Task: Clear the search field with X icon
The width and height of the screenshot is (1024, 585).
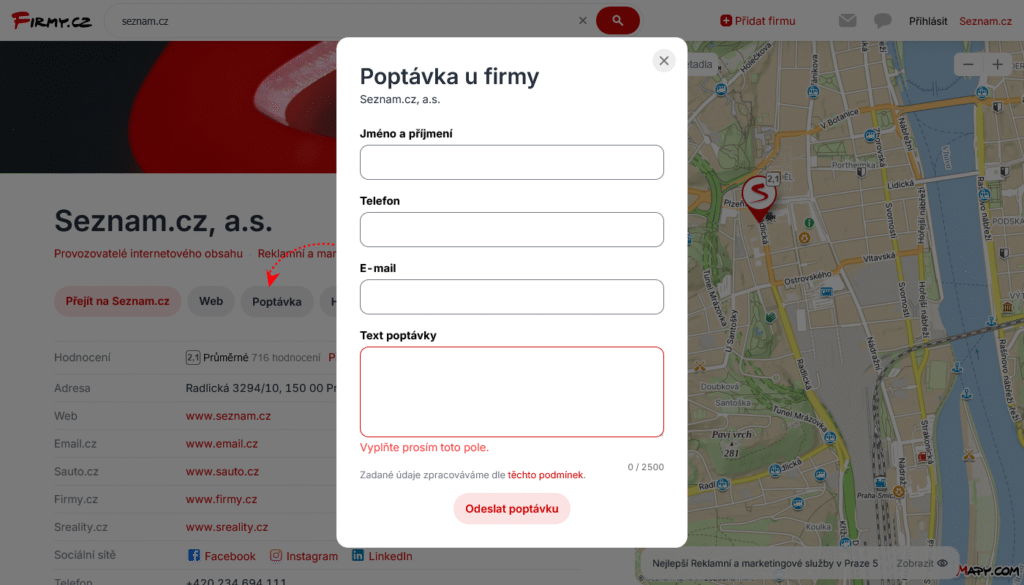Action: (583, 21)
